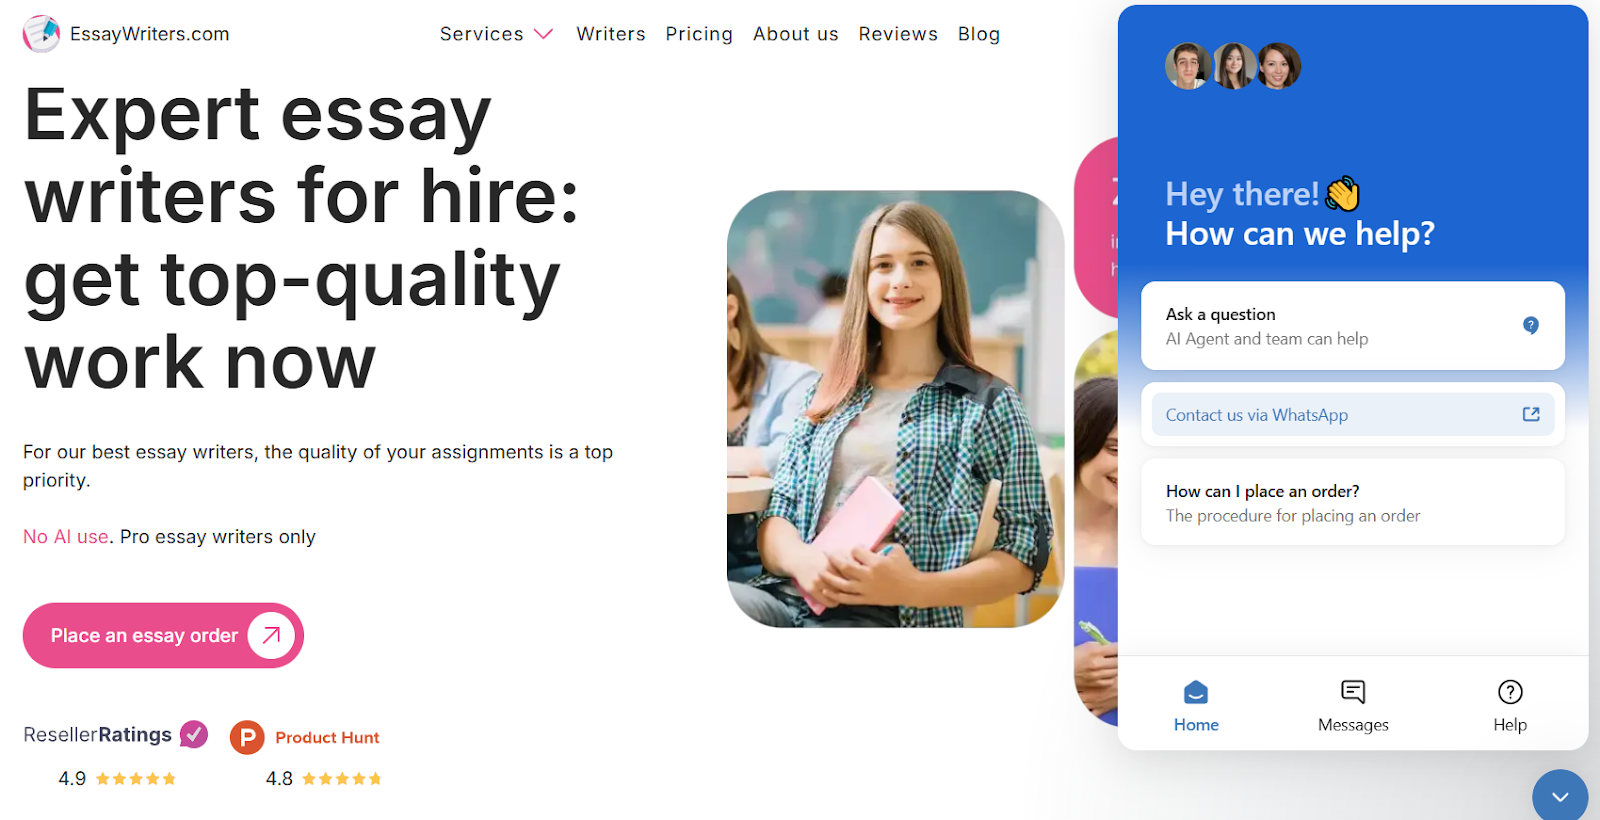Open the Writers menu item
1600x820 pixels.
click(x=611, y=34)
